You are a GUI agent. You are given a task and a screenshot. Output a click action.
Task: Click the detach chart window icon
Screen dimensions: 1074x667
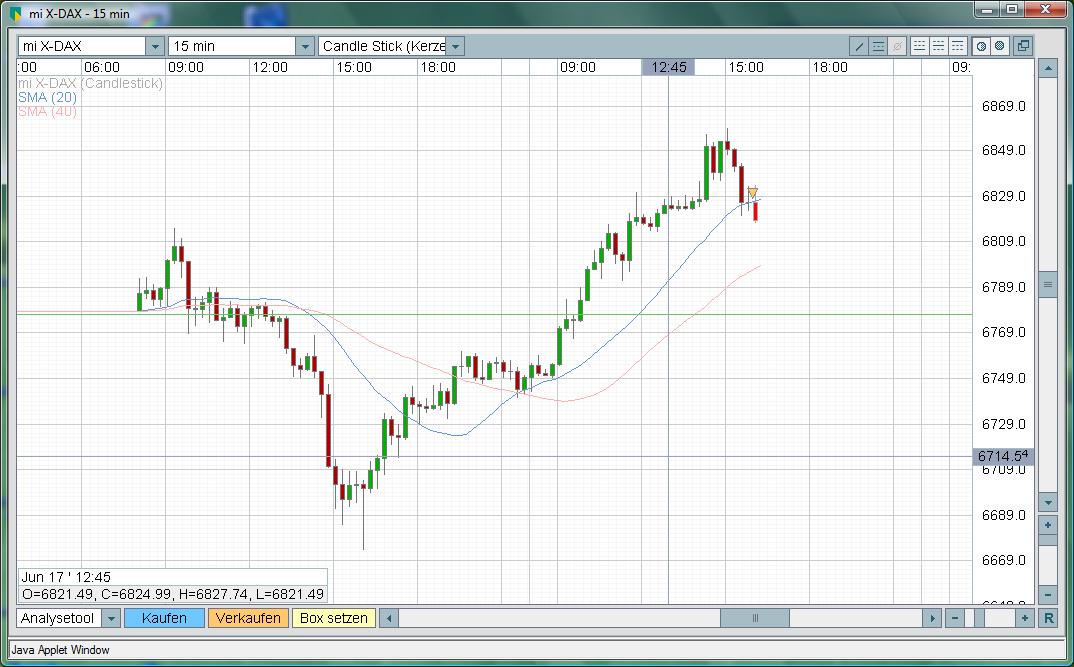coord(1023,46)
